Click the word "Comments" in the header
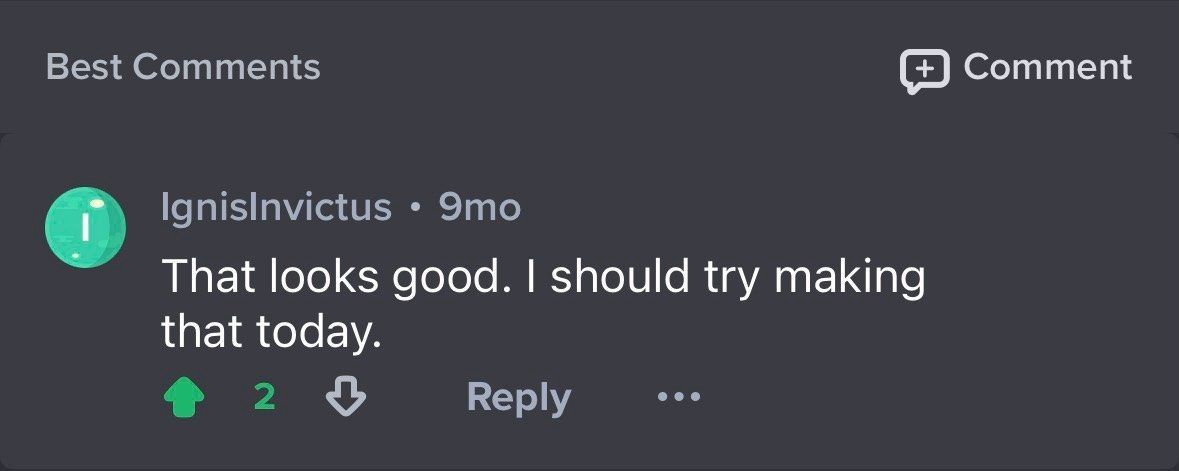1179x471 pixels. click(226, 67)
